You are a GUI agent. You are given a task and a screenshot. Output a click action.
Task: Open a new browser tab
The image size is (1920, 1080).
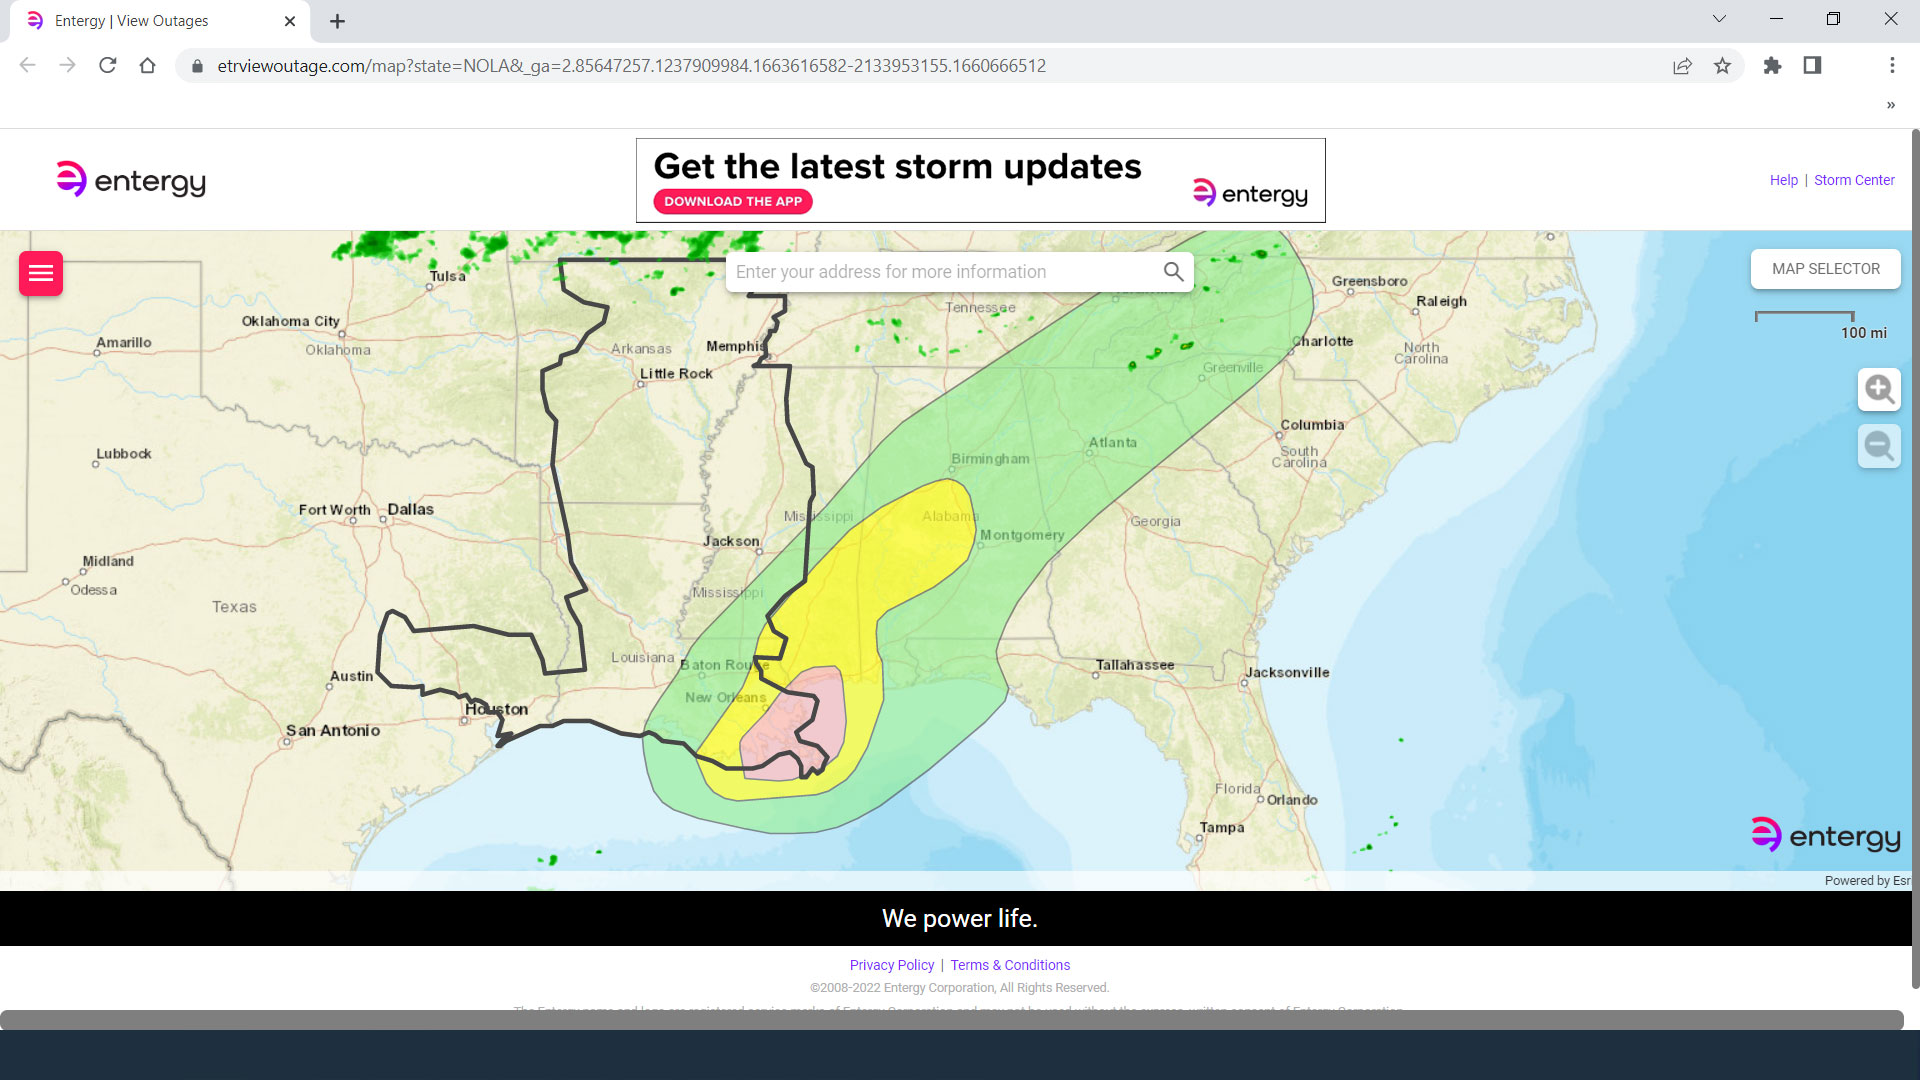(337, 21)
